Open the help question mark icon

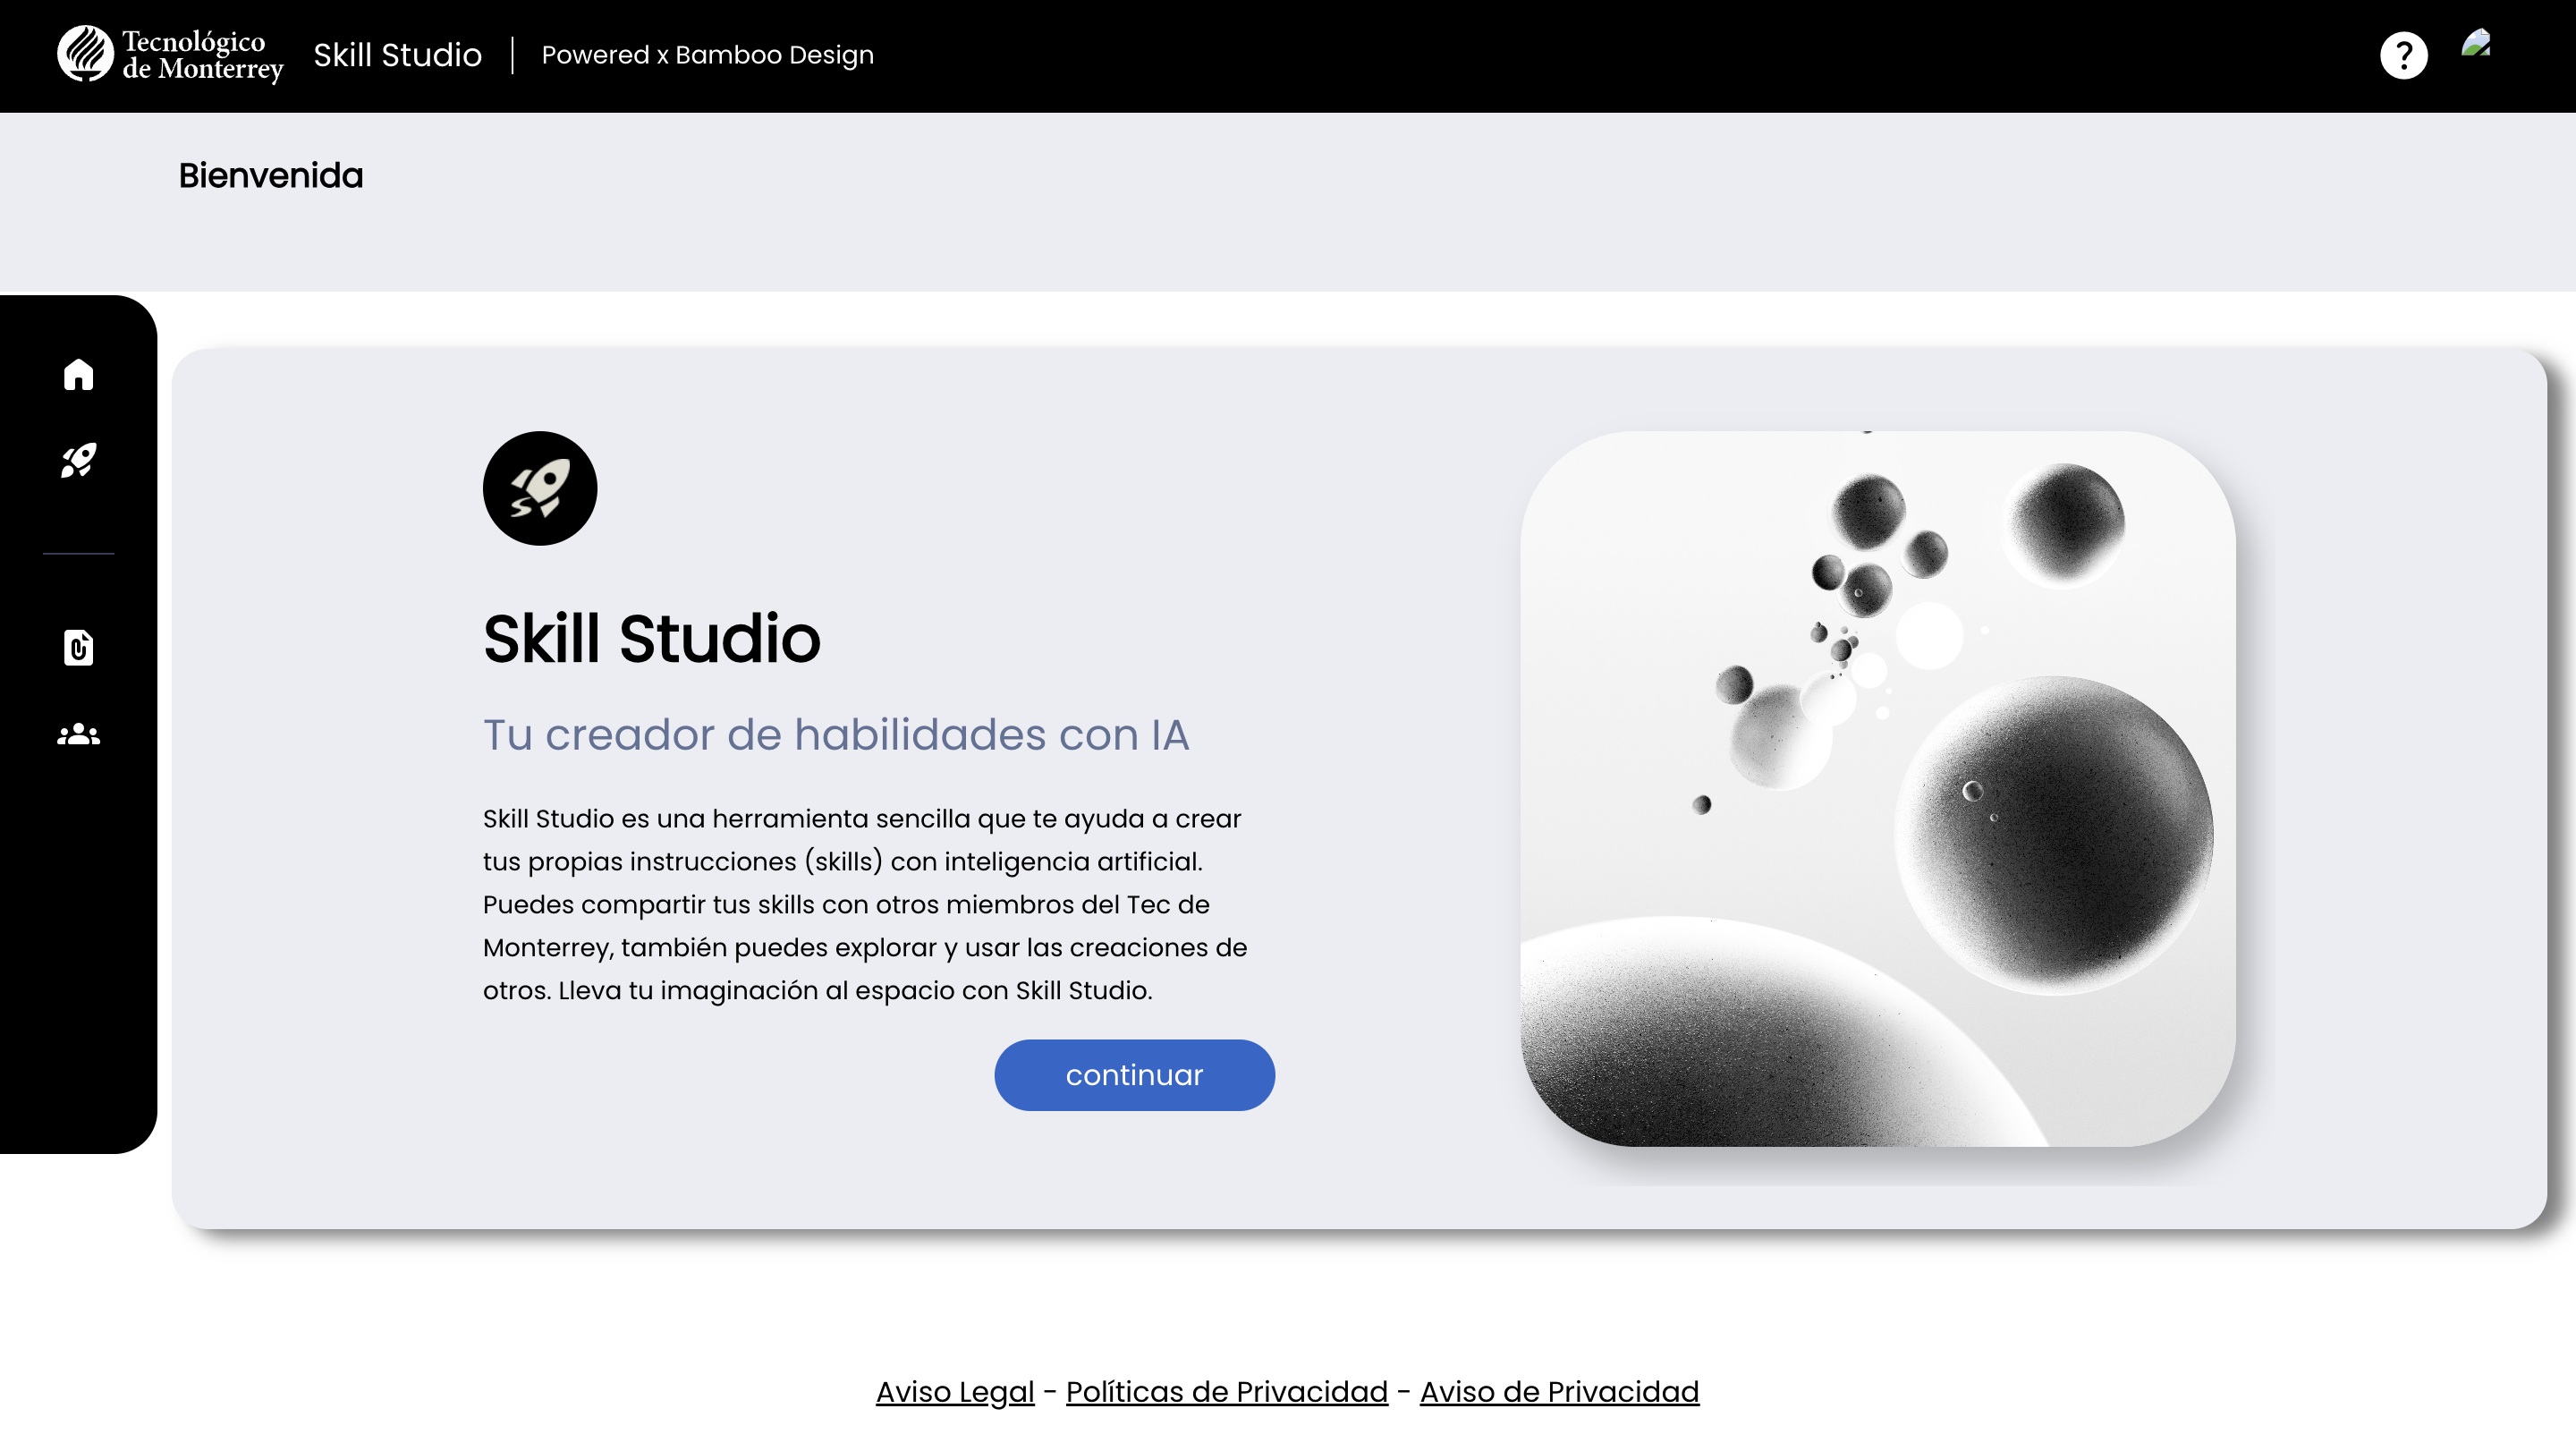click(x=2404, y=55)
